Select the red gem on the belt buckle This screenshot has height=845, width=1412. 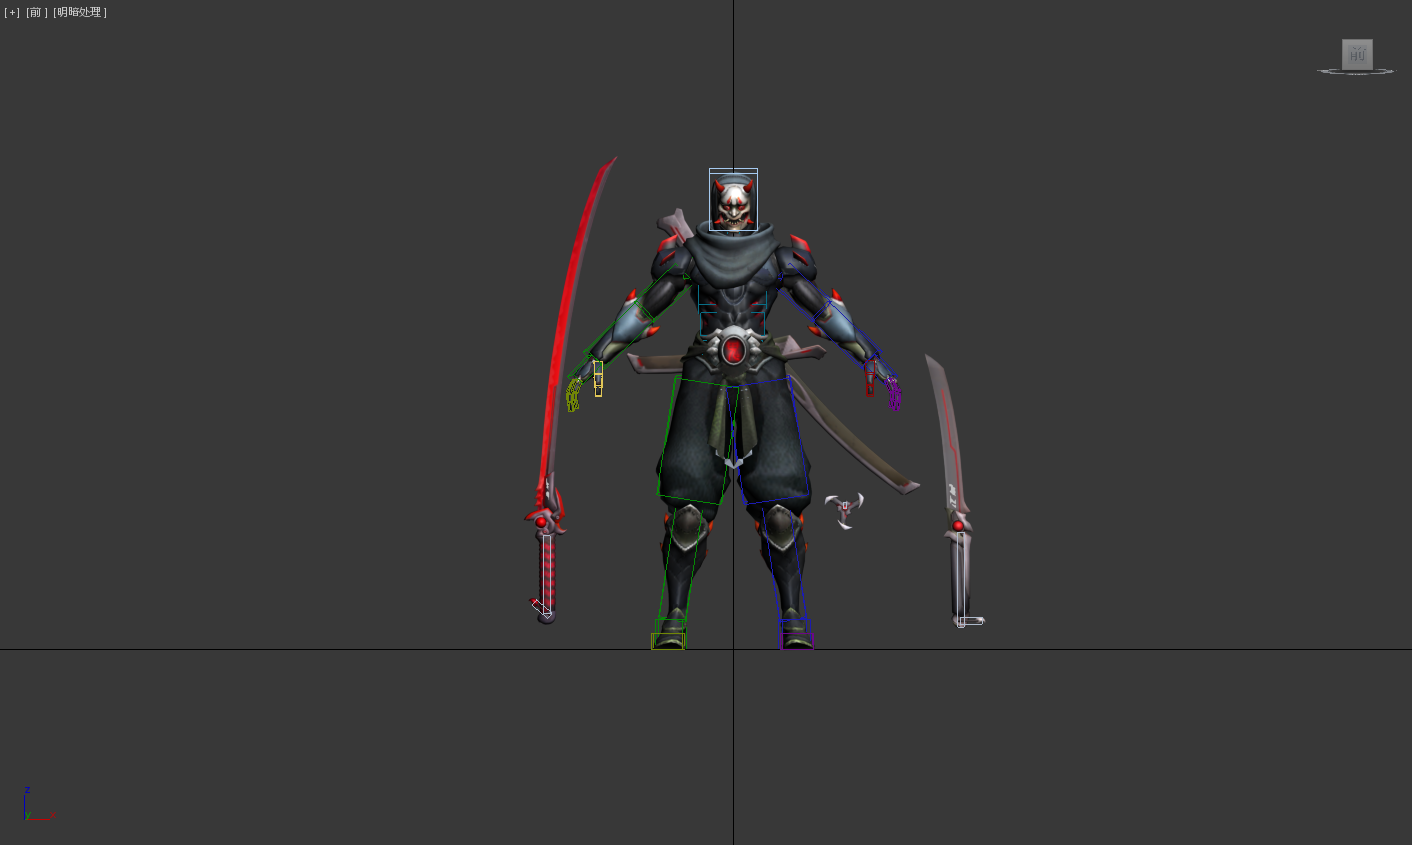[733, 350]
